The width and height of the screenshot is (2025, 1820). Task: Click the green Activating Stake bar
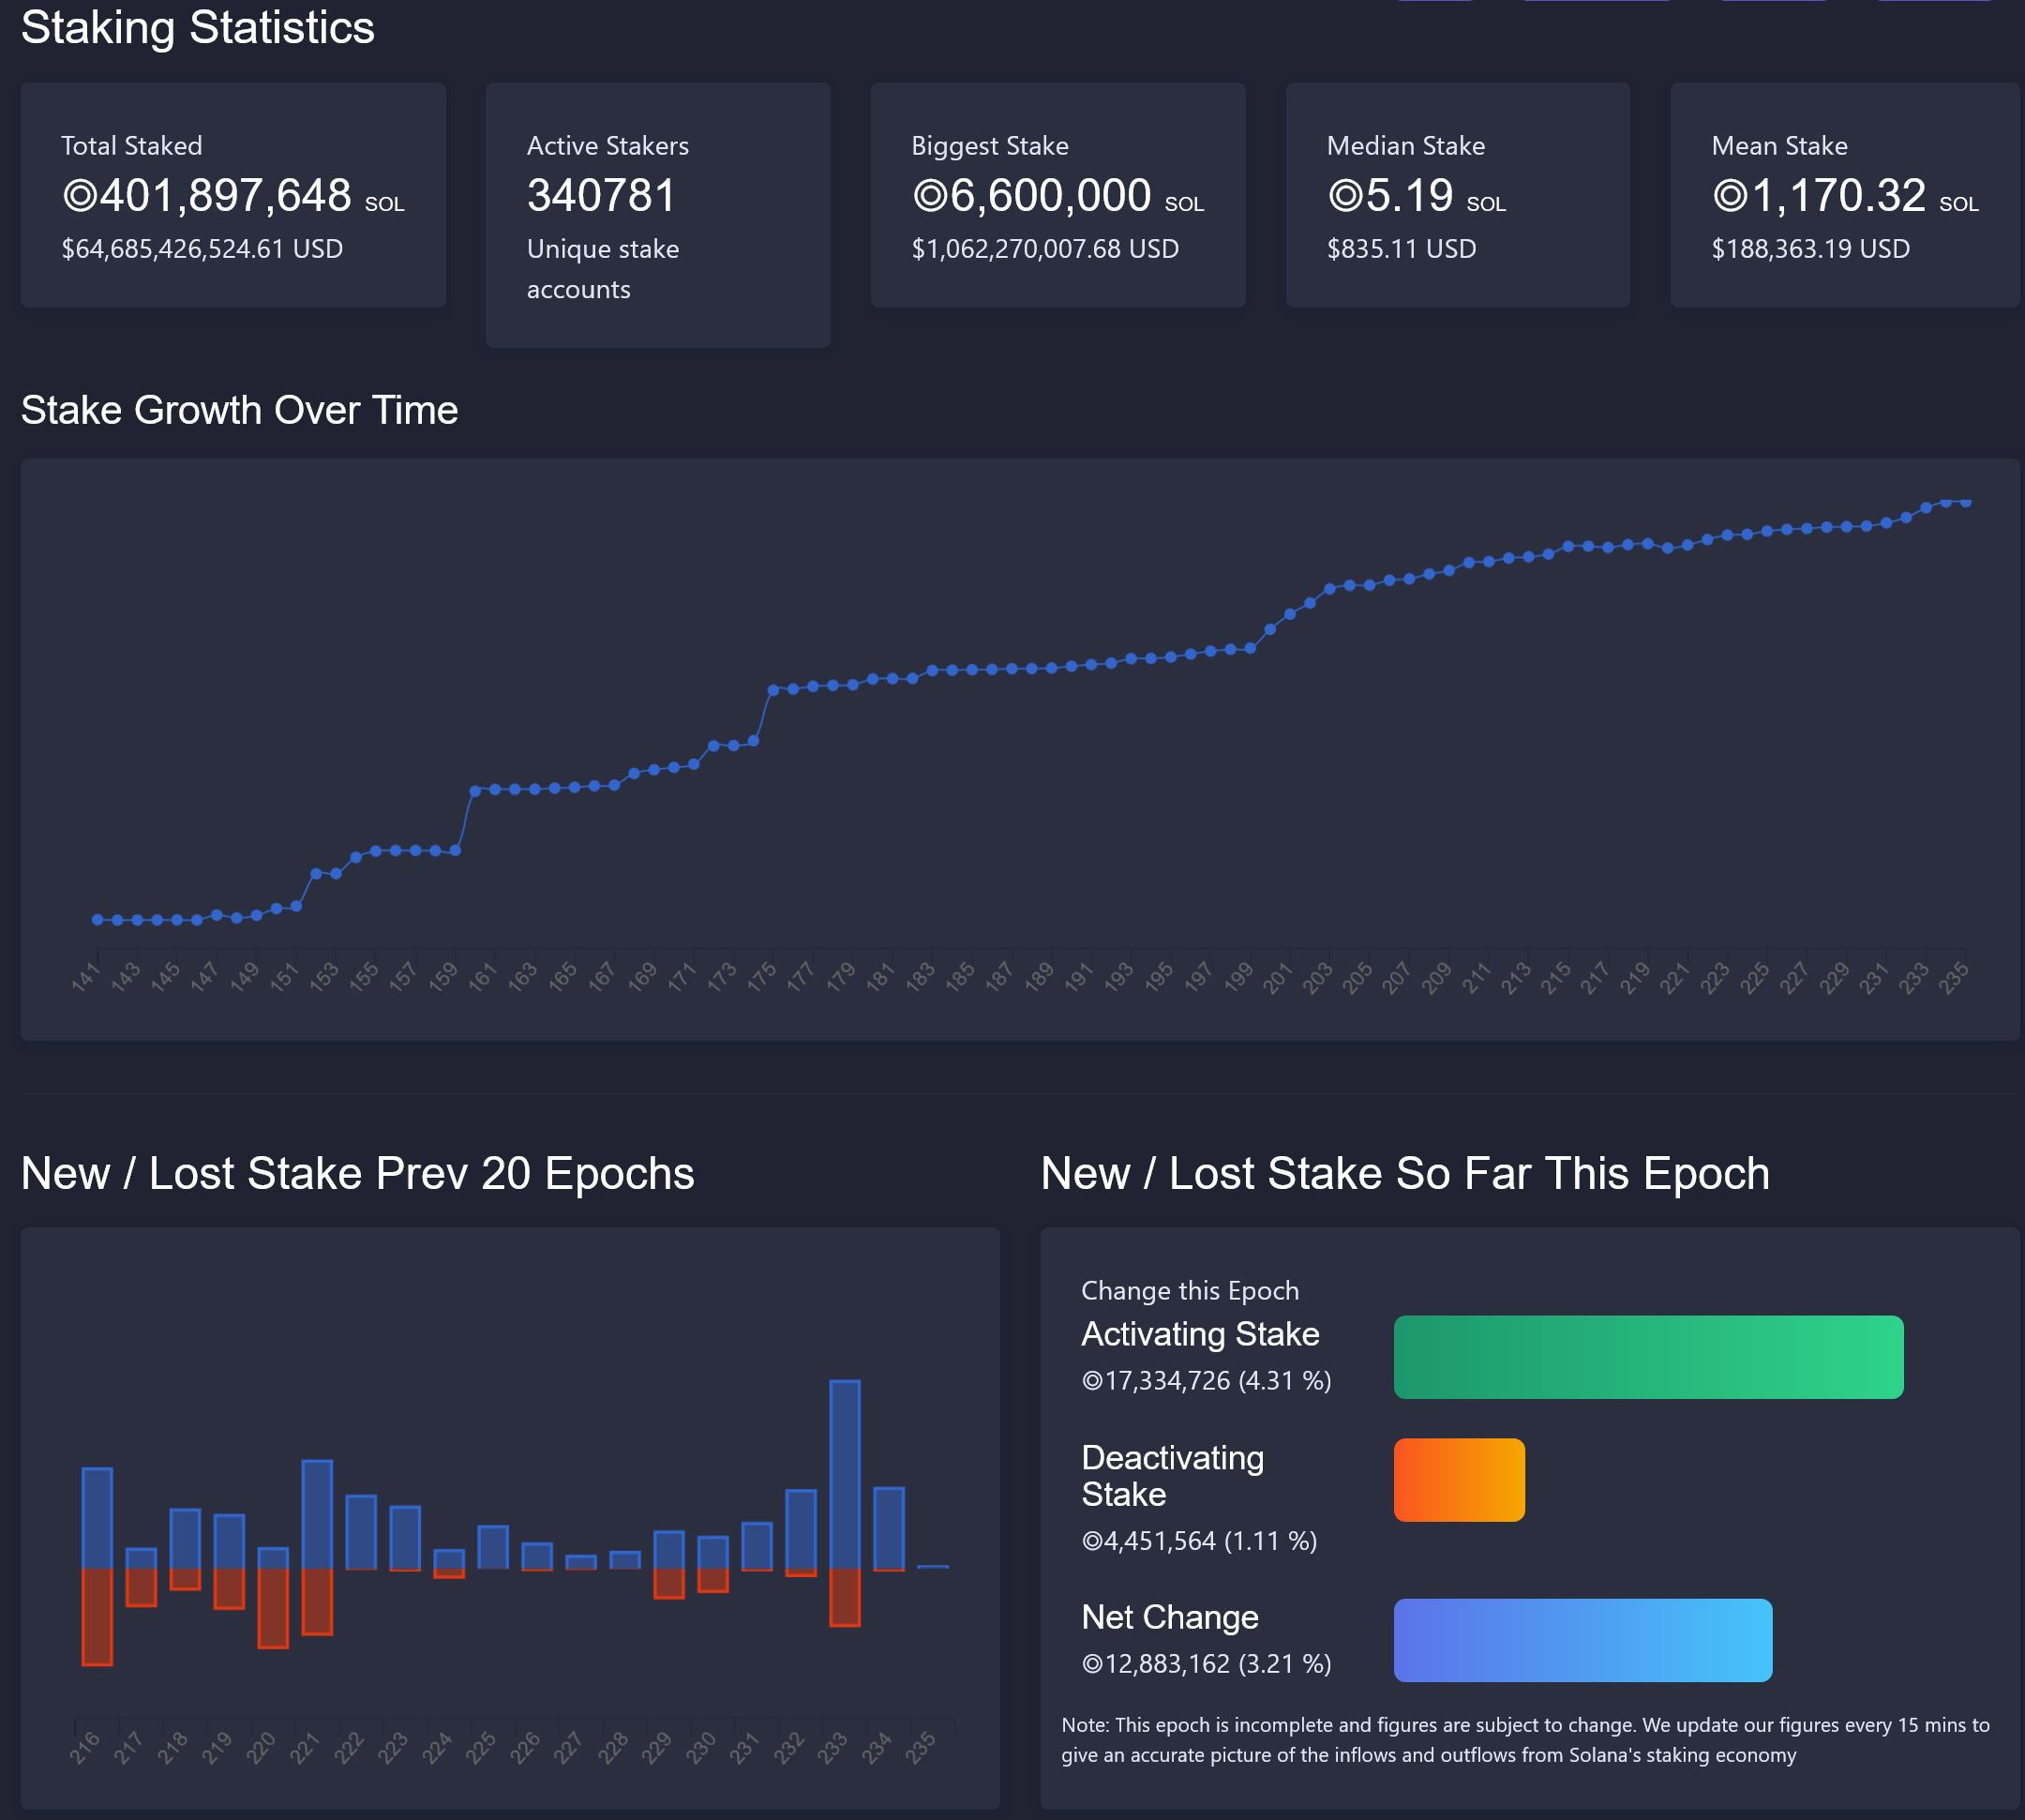tap(1648, 1357)
